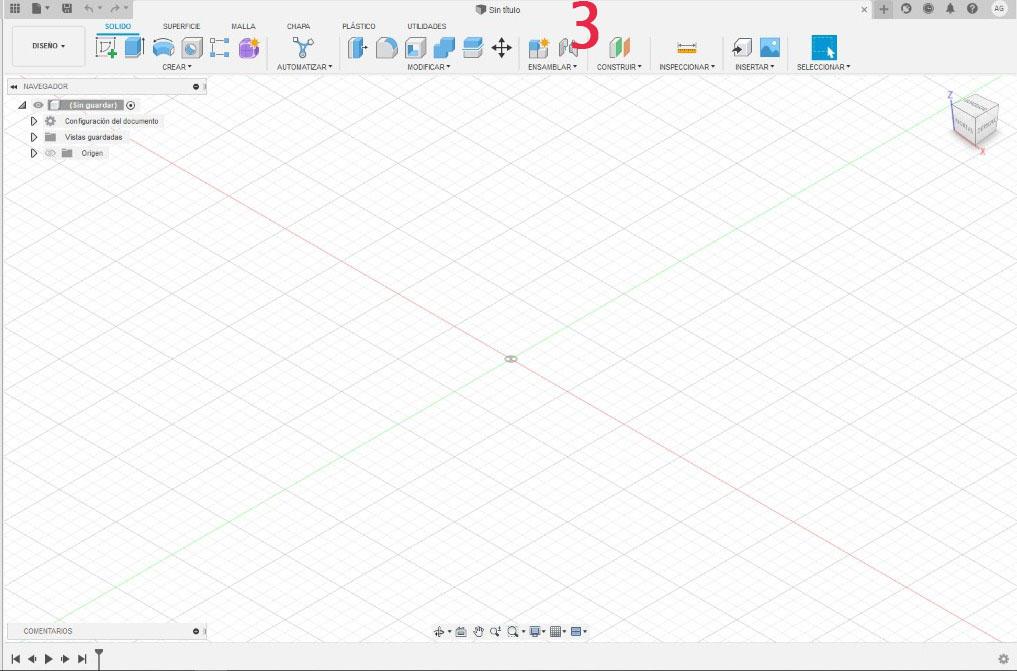The image size is (1017, 671).
Task: Click the Offset Face tool icon
Action: click(x=472, y=47)
